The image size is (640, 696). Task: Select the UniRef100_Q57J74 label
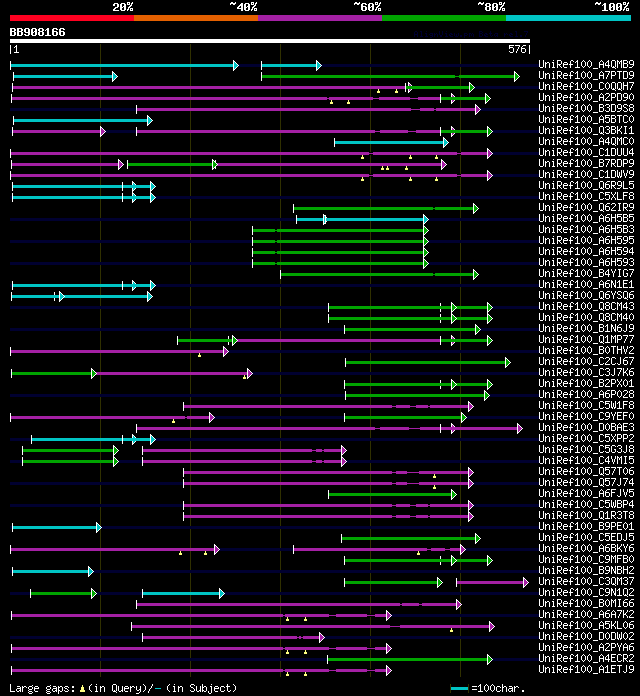tap(586, 482)
